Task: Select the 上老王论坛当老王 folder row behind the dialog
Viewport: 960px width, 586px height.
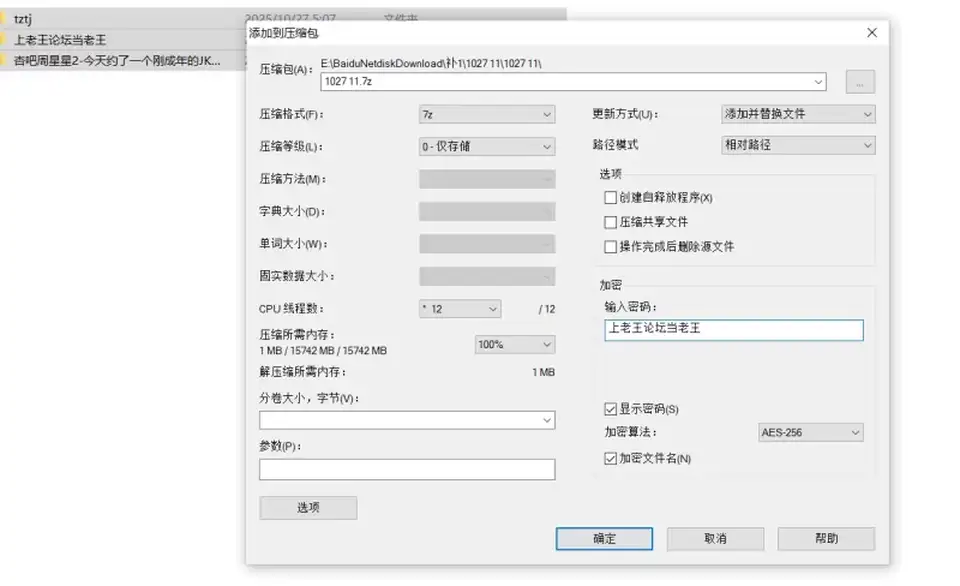Action: point(122,40)
